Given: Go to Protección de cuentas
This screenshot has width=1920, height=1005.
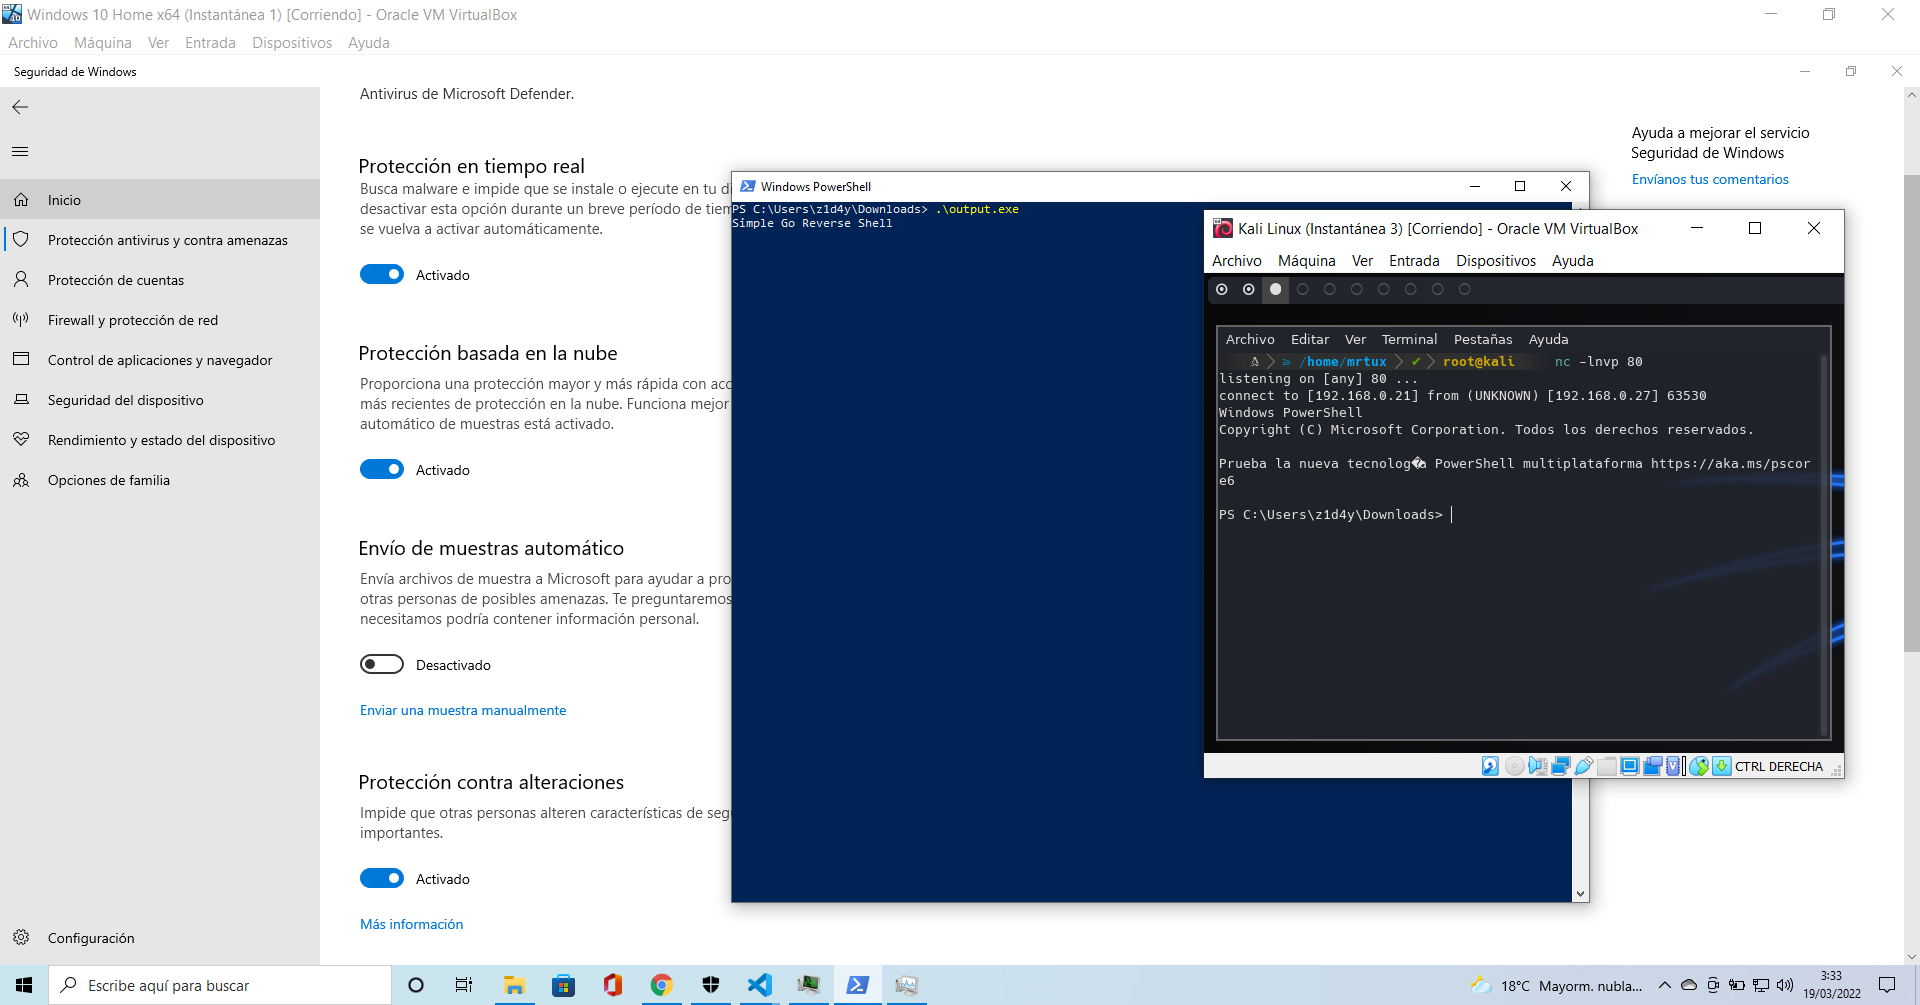Looking at the screenshot, I should click(160, 280).
